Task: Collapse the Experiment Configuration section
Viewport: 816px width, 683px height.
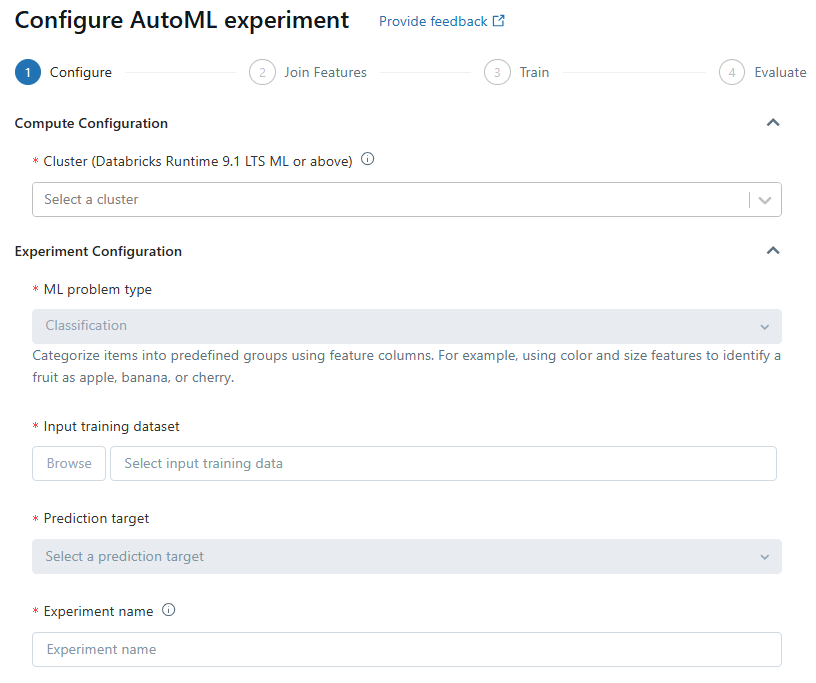Action: (x=773, y=250)
